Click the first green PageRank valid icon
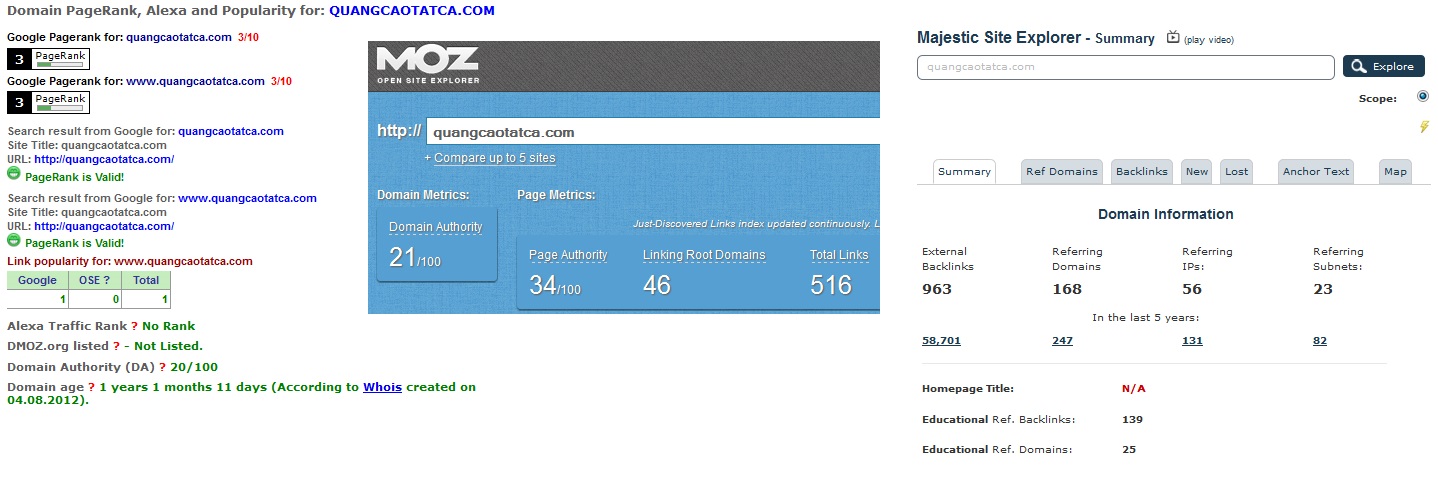This screenshot has height=478, width=1438. pyautogui.click(x=14, y=173)
